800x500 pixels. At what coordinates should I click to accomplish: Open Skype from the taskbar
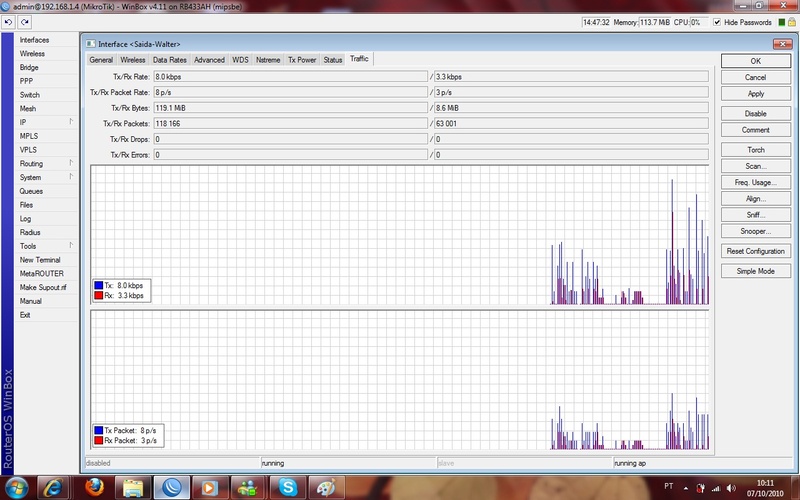click(x=287, y=487)
